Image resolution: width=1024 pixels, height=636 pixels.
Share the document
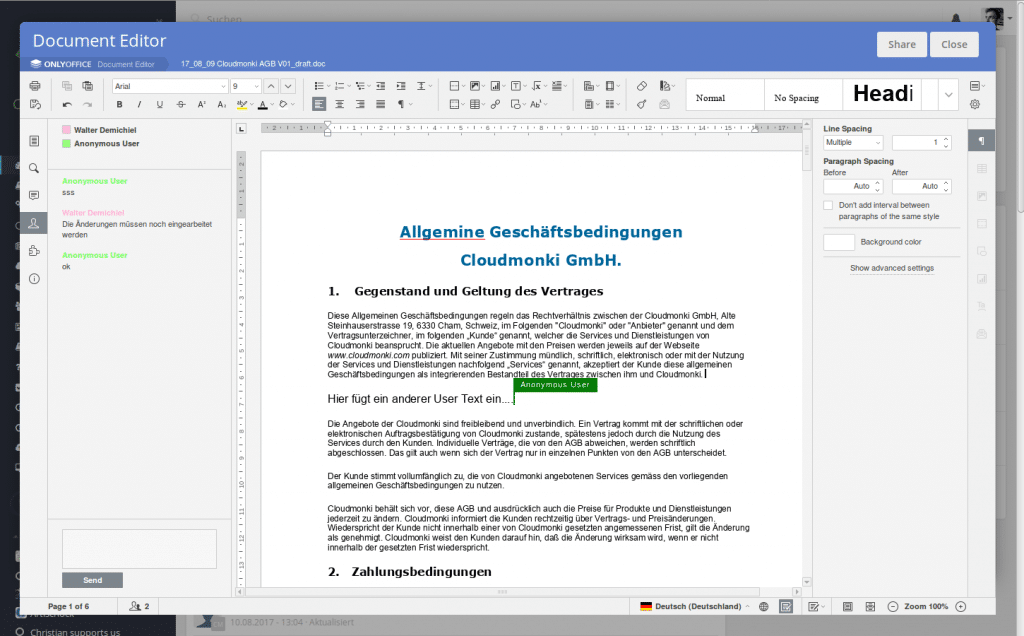[901, 44]
